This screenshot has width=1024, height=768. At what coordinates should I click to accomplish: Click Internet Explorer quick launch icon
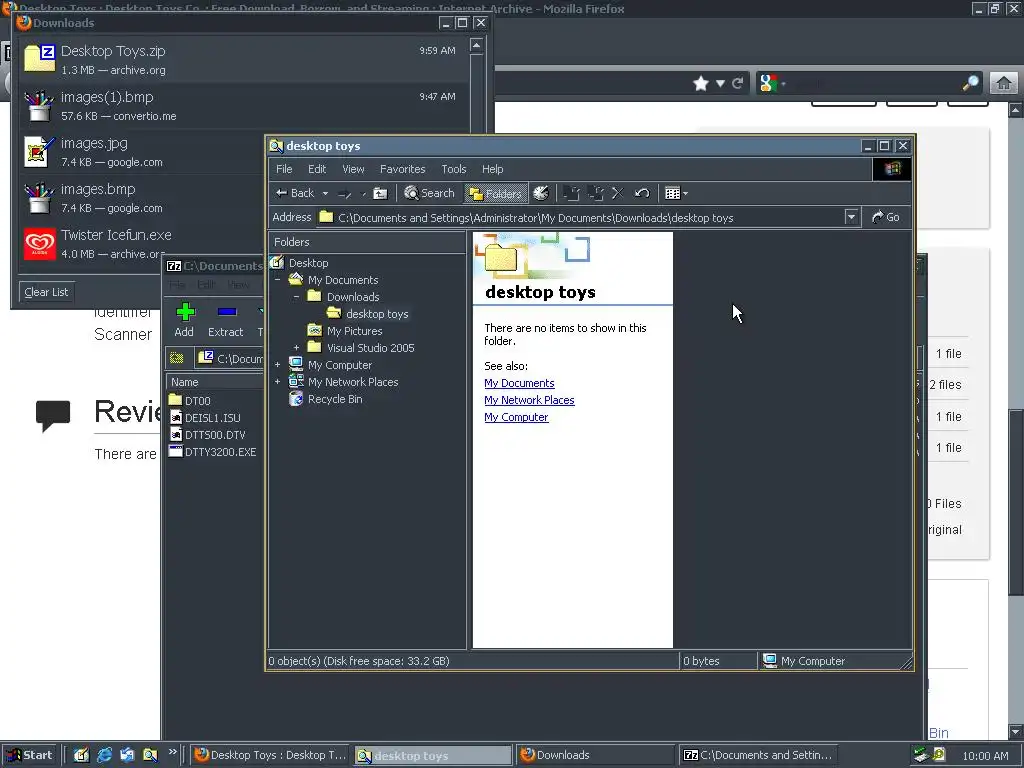click(104, 755)
